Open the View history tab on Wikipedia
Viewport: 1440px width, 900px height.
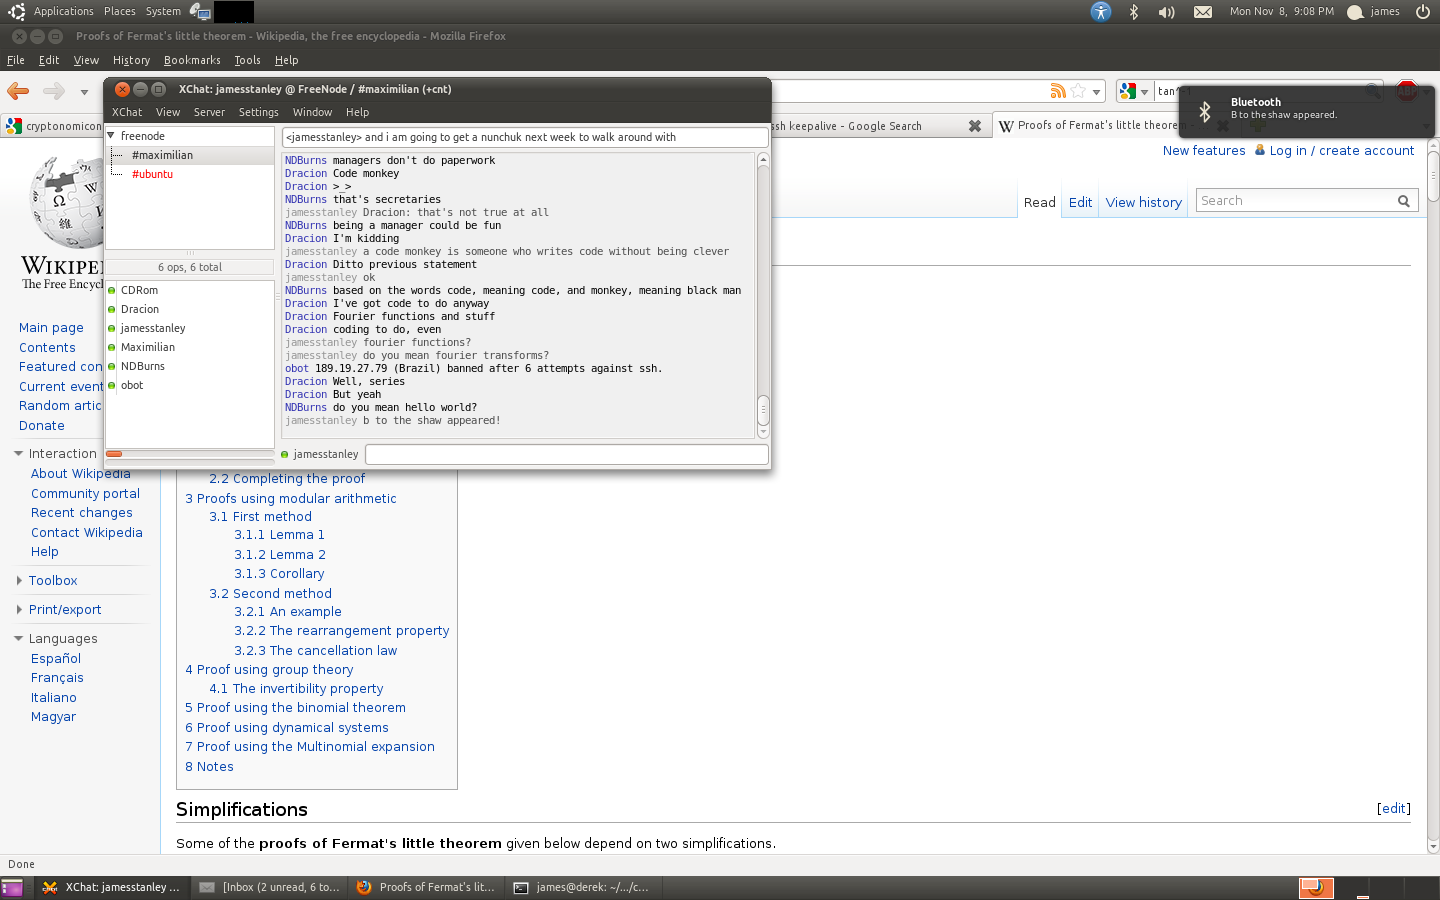(1143, 202)
